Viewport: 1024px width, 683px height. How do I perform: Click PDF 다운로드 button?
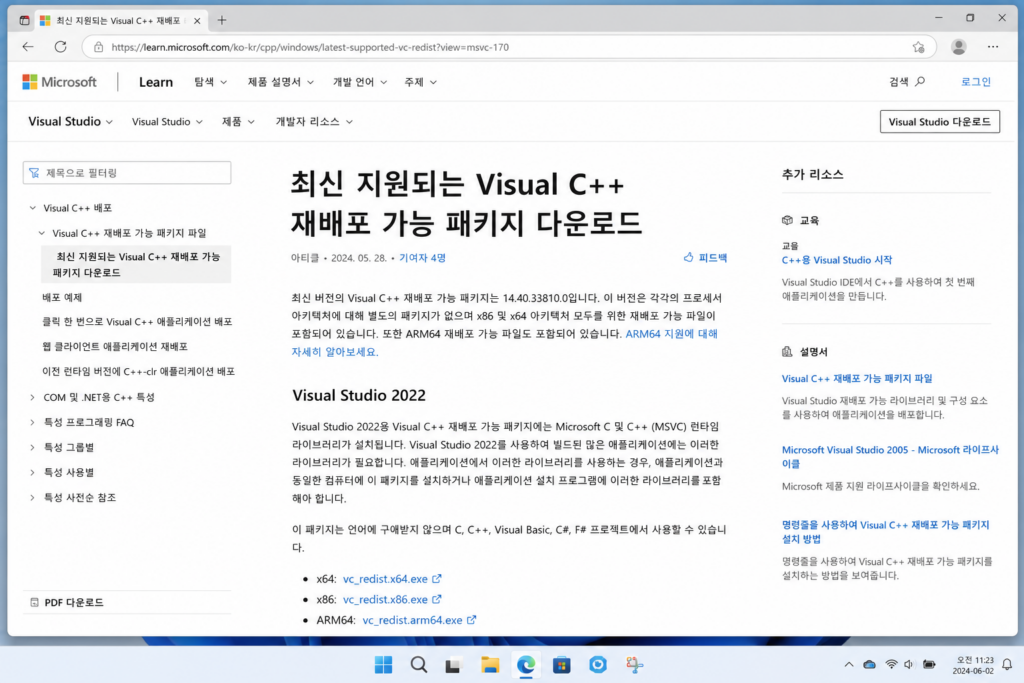(67, 602)
